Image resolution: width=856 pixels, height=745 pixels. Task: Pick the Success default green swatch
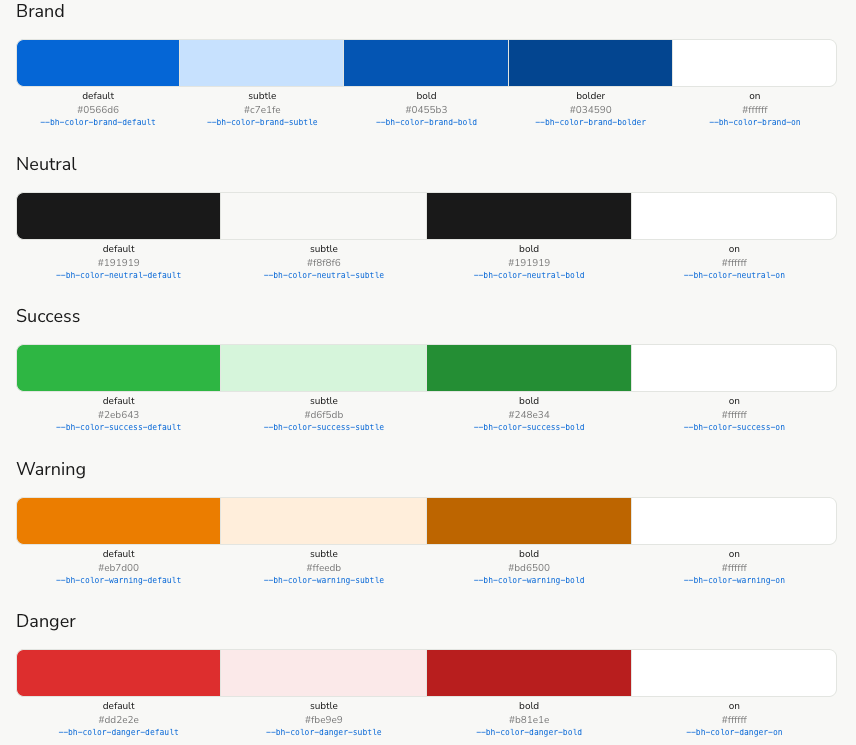point(118,368)
